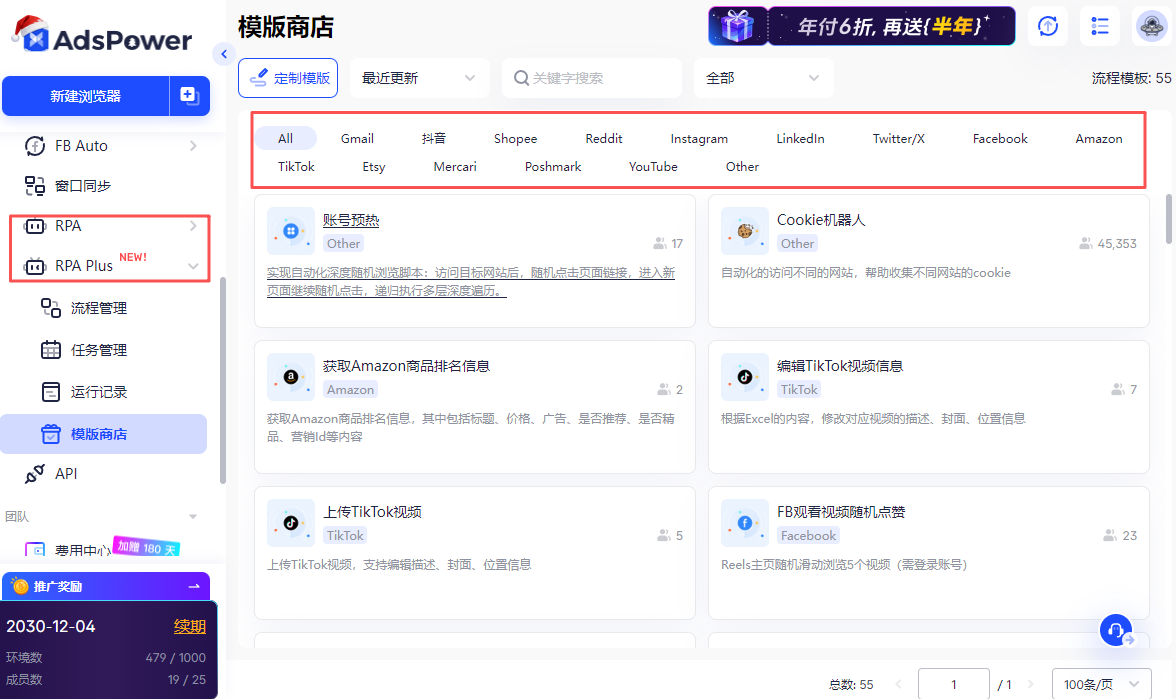The image size is (1176, 699).
Task: Click the 关键字搜索 search input field
Action: click(x=591, y=77)
